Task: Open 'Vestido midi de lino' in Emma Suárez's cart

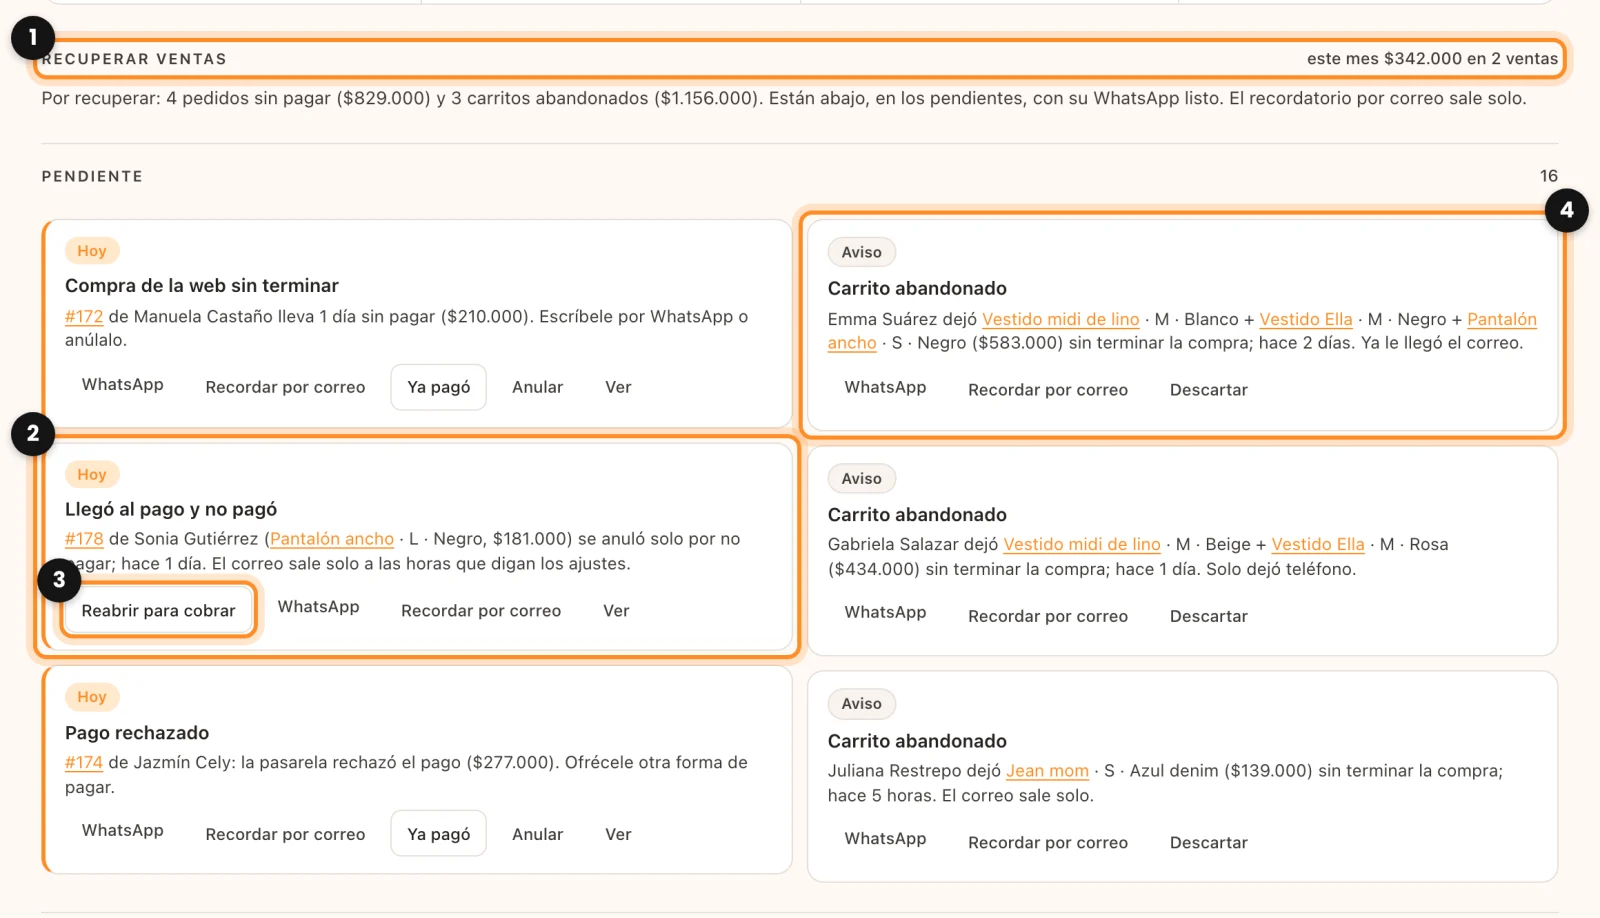Action: click(x=1060, y=319)
